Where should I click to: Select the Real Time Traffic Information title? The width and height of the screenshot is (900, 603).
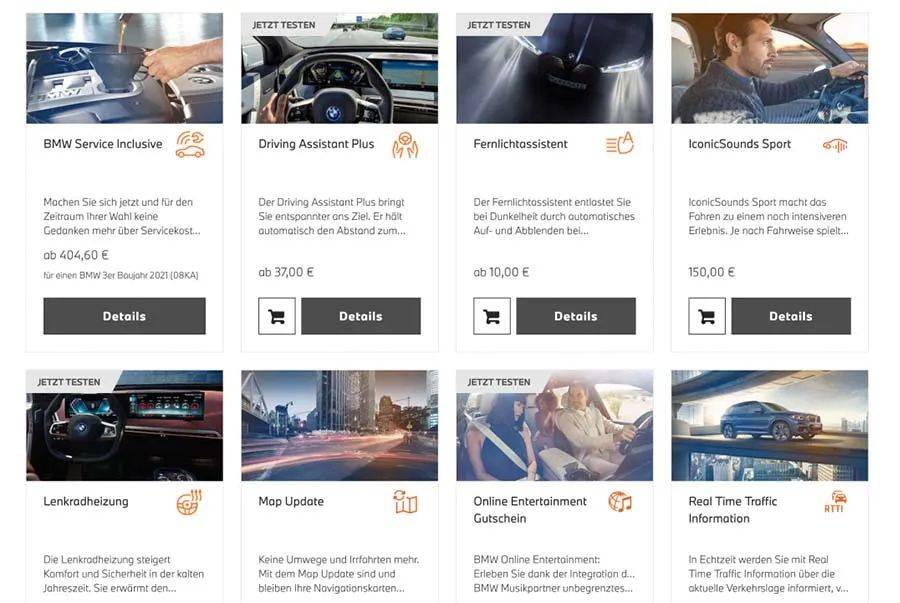733,509
